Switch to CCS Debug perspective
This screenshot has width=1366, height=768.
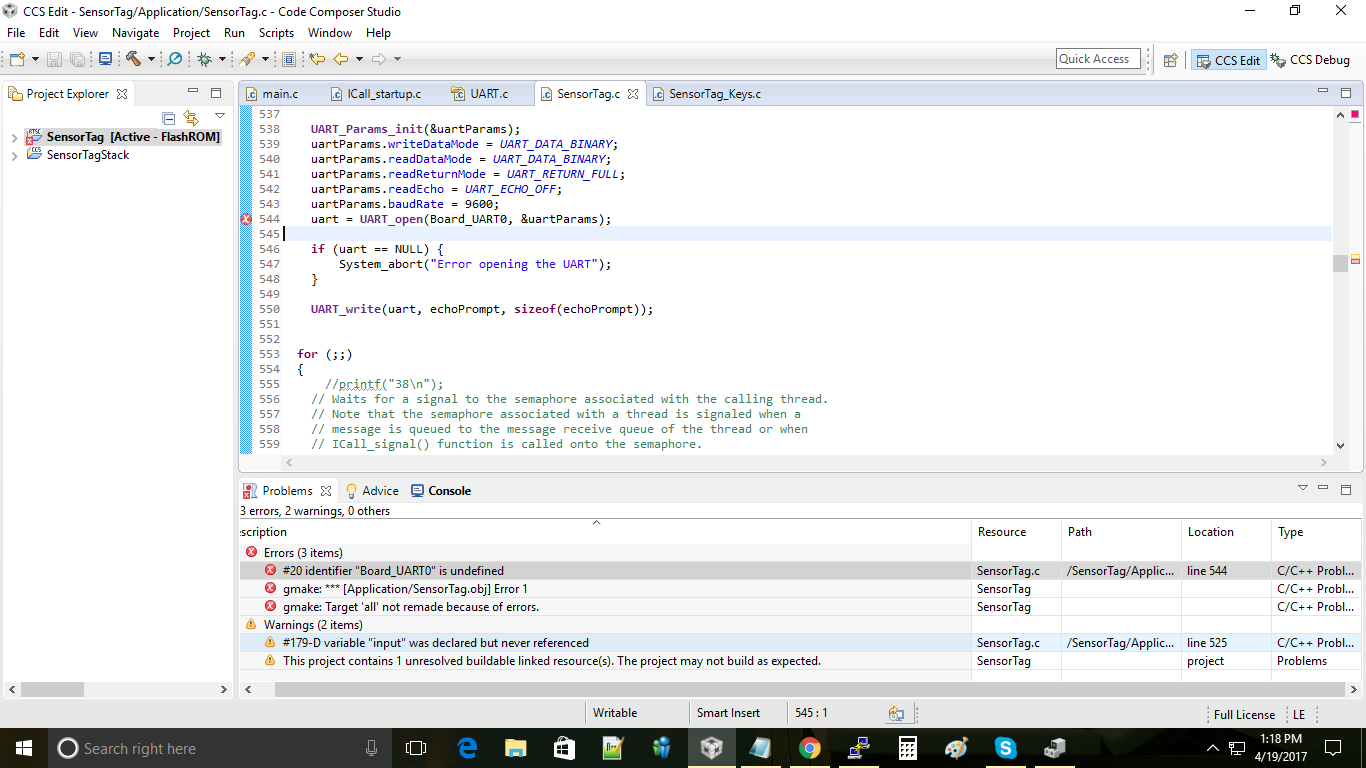1310,60
